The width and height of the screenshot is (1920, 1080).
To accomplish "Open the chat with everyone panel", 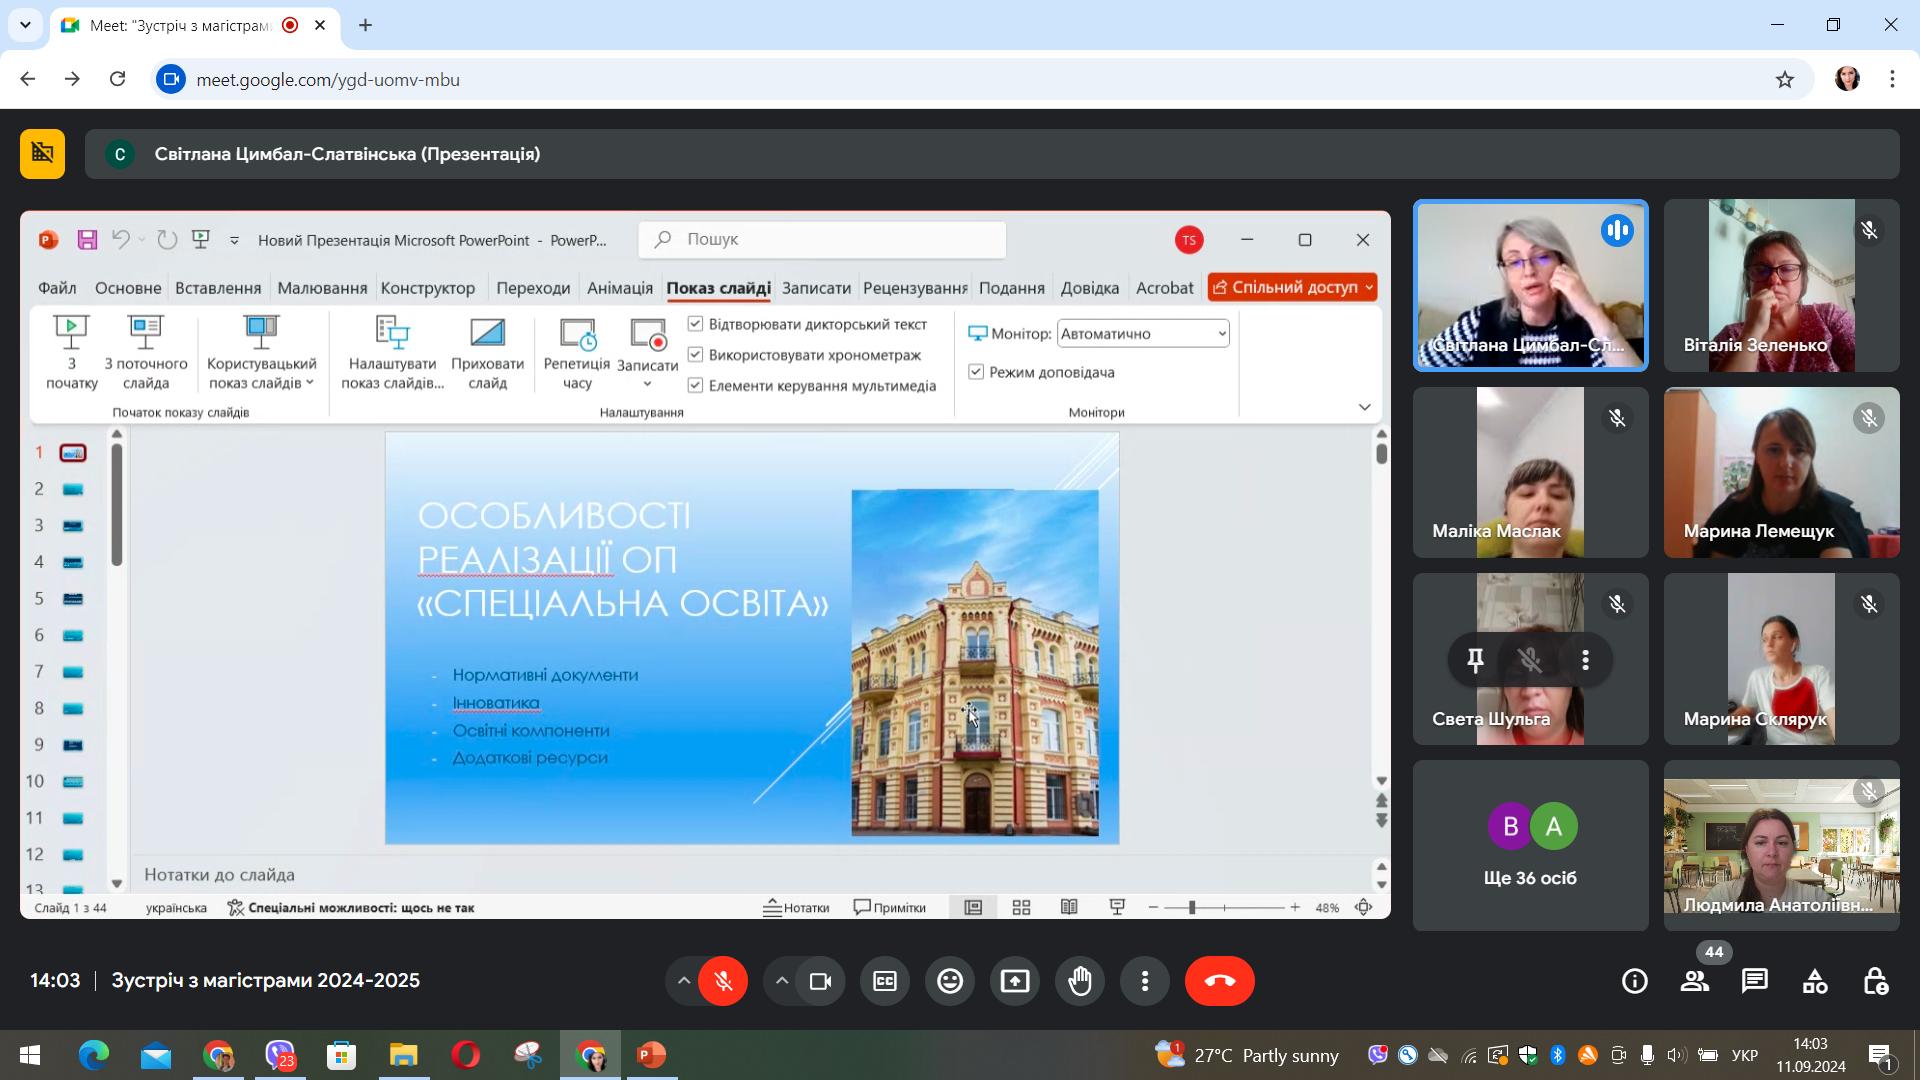I will coord(1755,981).
